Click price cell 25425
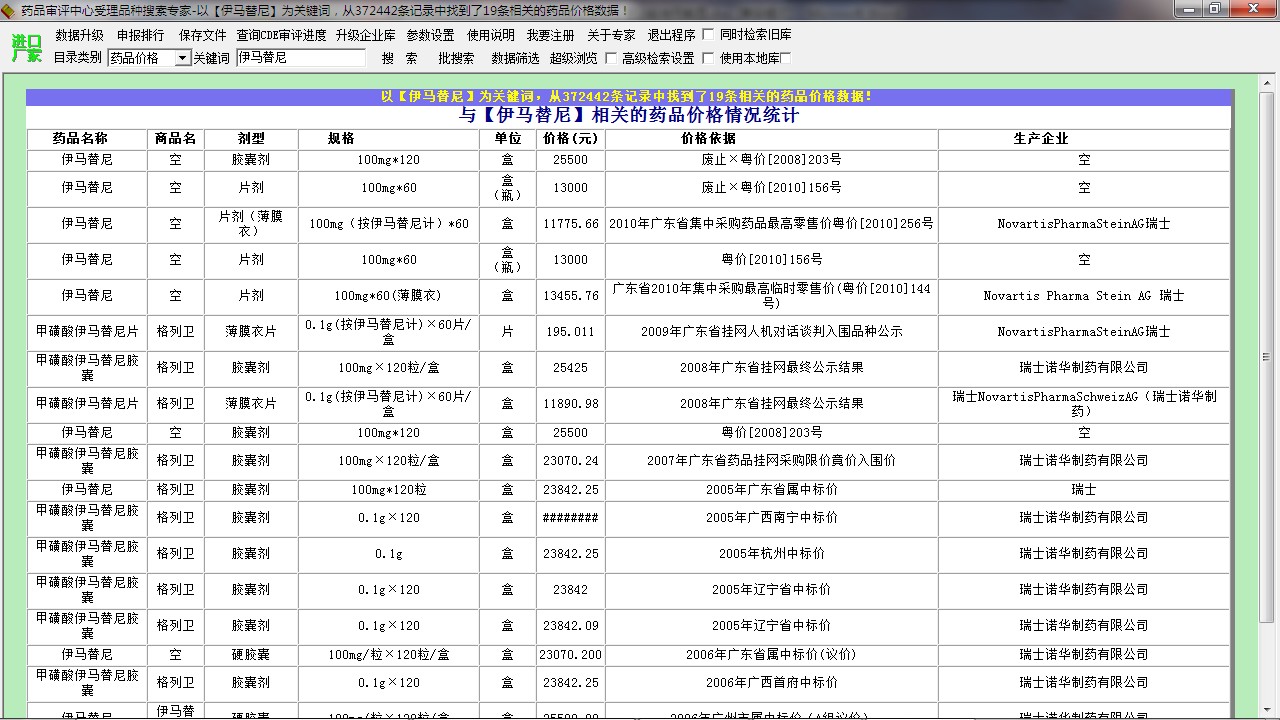The image size is (1280, 720). [x=570, y=368]
